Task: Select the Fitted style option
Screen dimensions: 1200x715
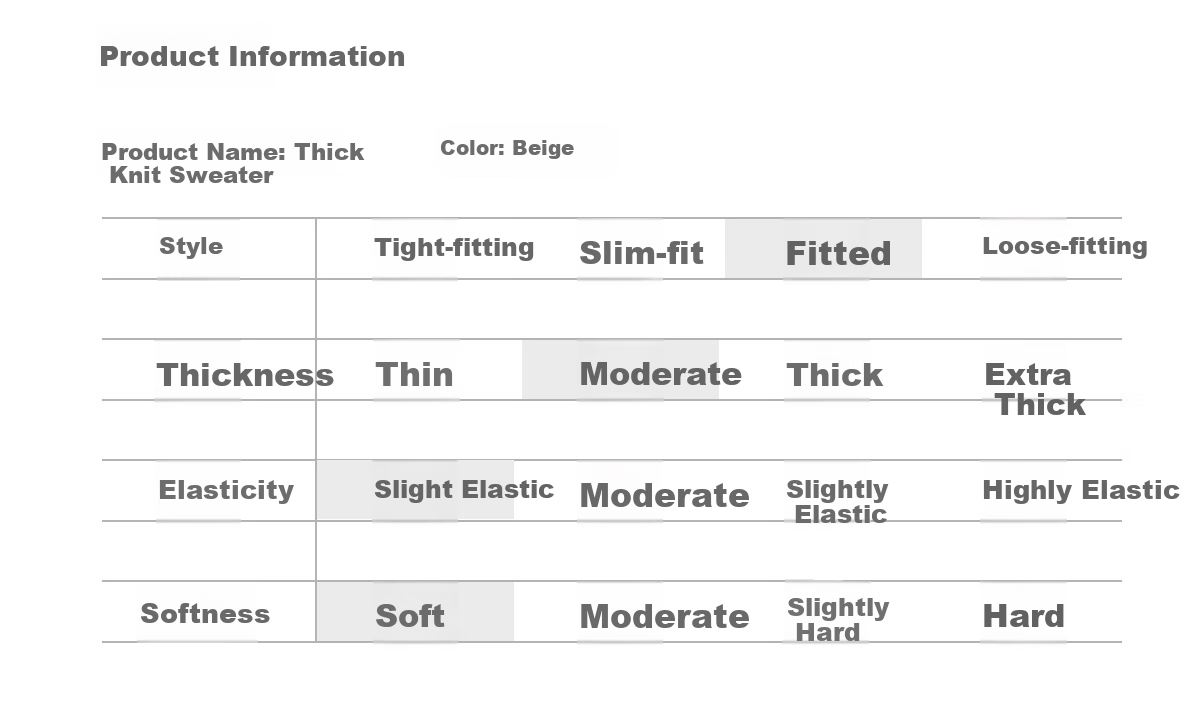Action: click(838, 253)
